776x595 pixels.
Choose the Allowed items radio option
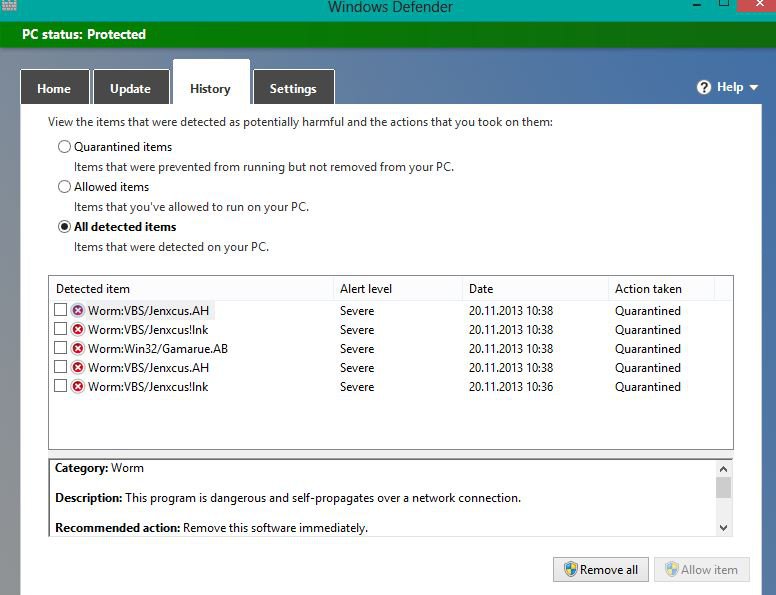pyautogui.click(x=65, y=187)
